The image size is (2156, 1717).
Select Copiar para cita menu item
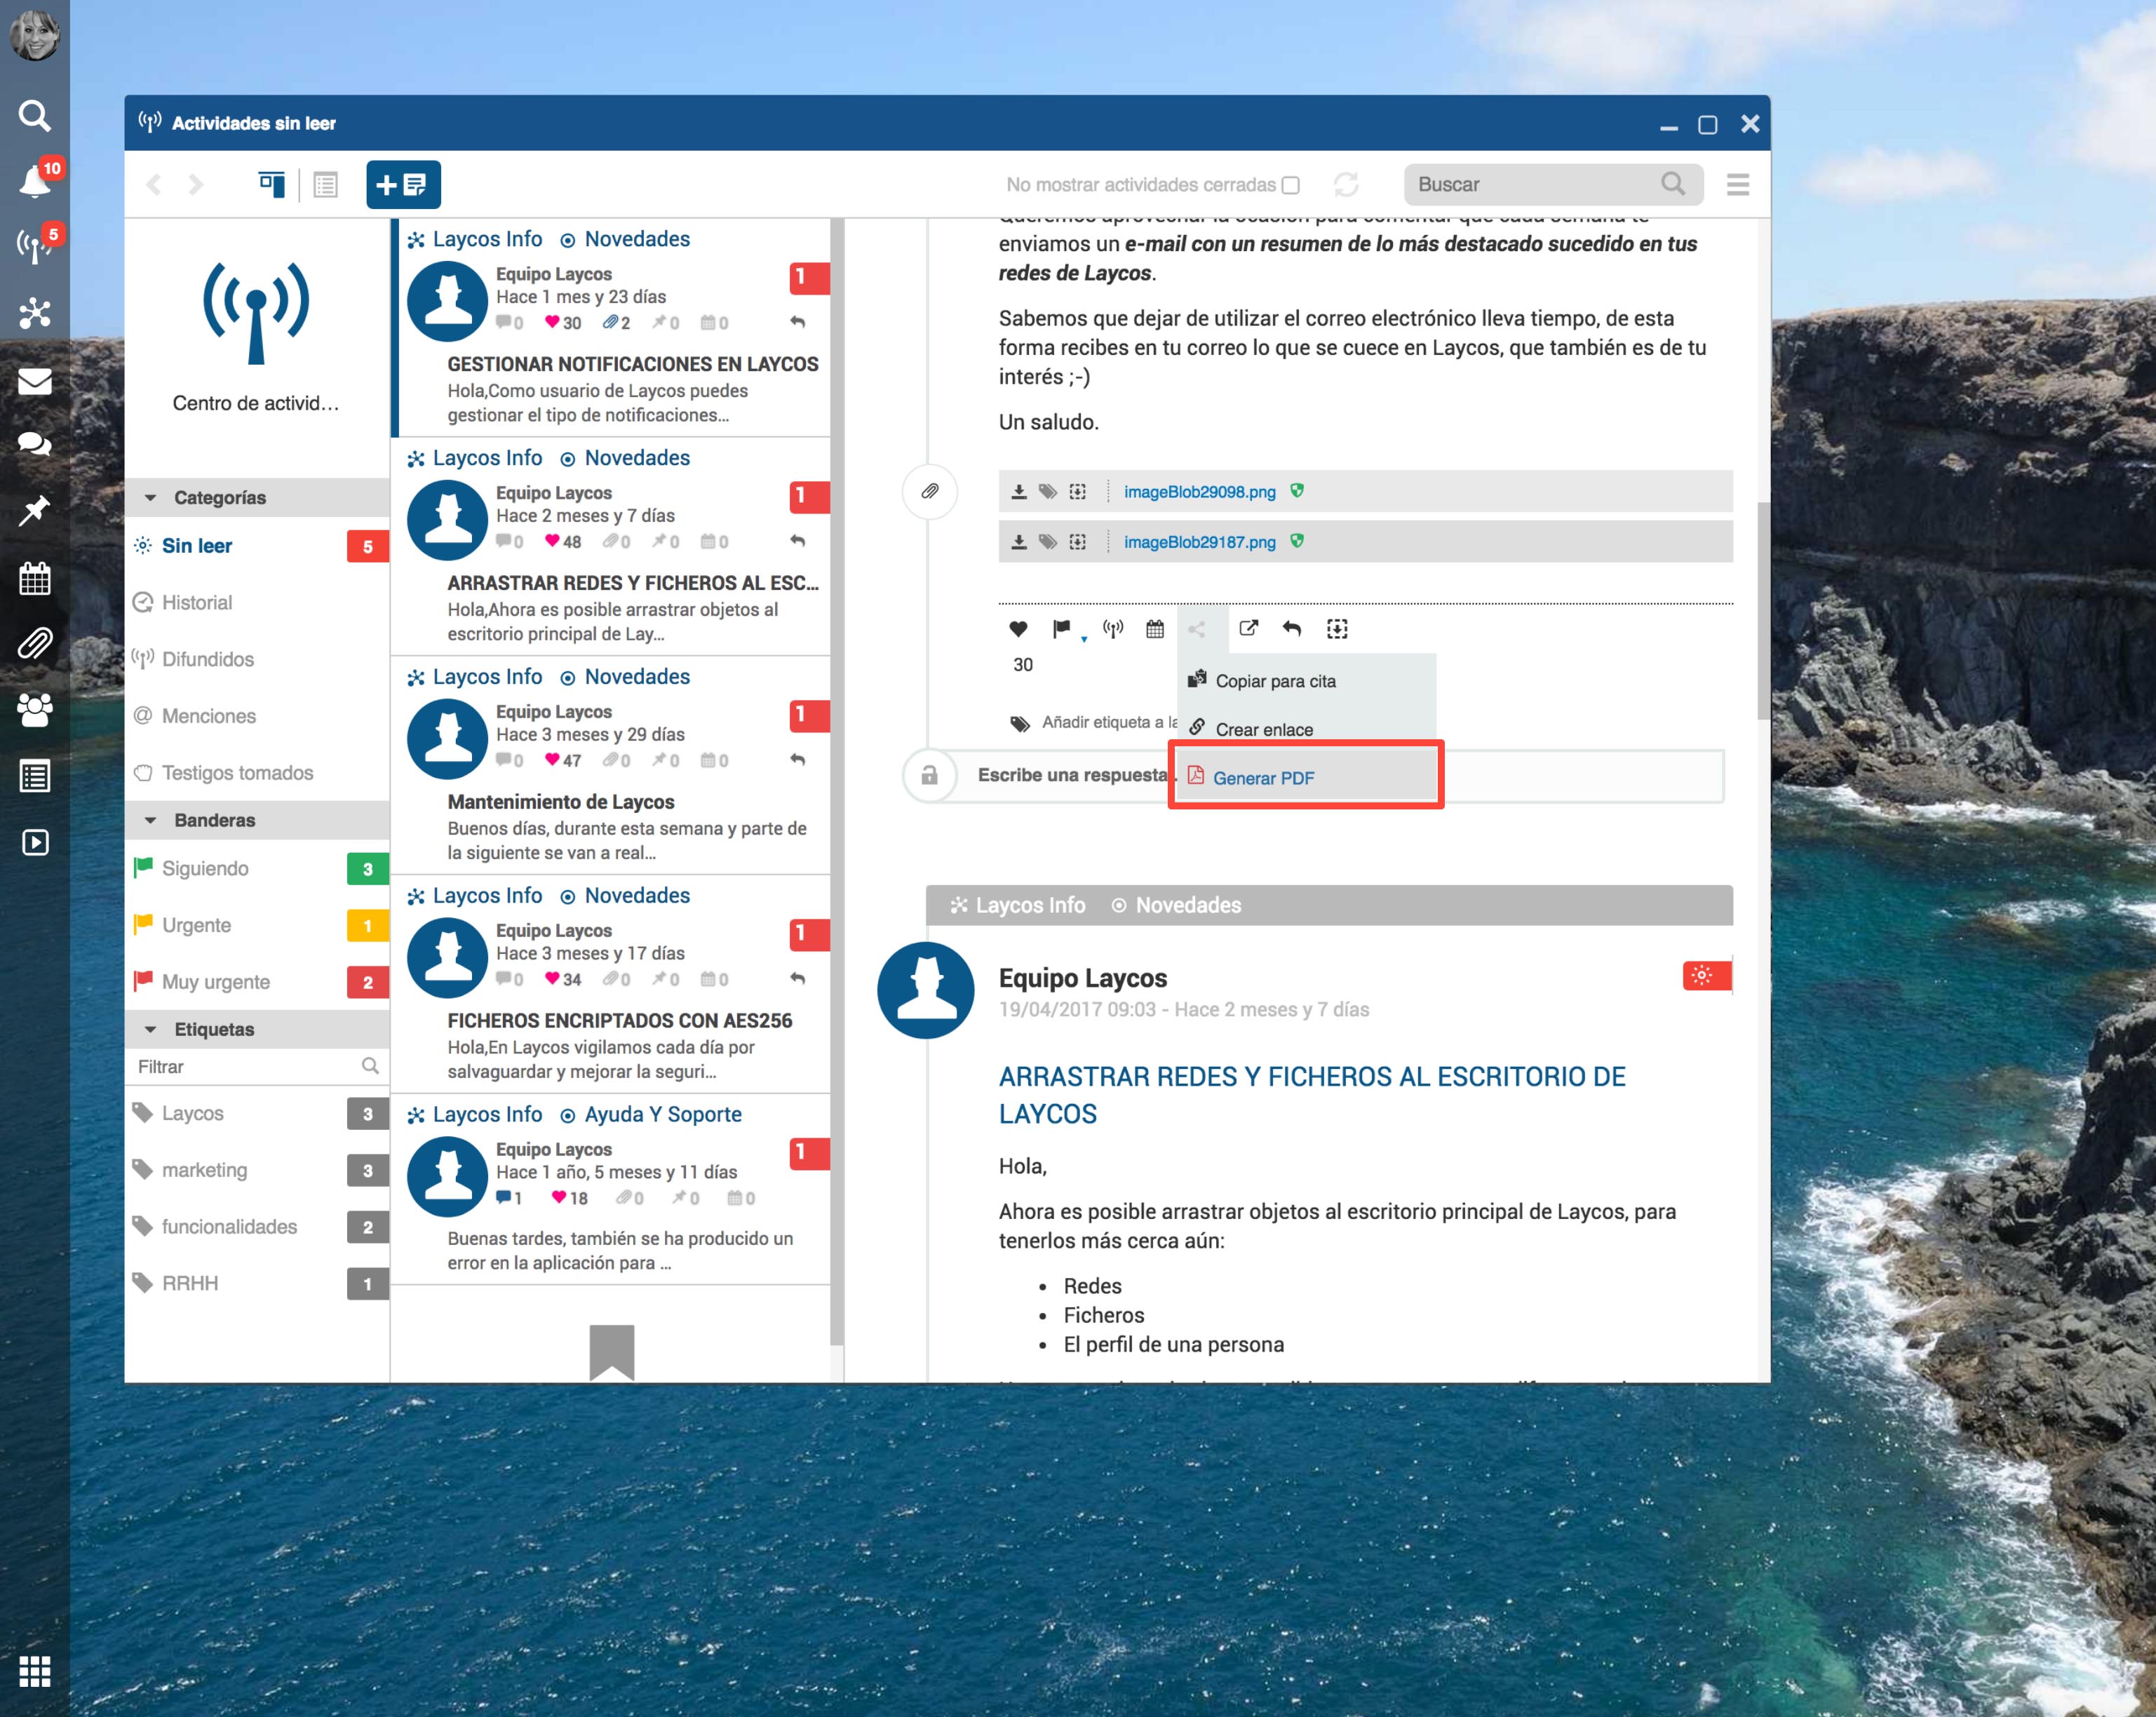point(1306,681)
